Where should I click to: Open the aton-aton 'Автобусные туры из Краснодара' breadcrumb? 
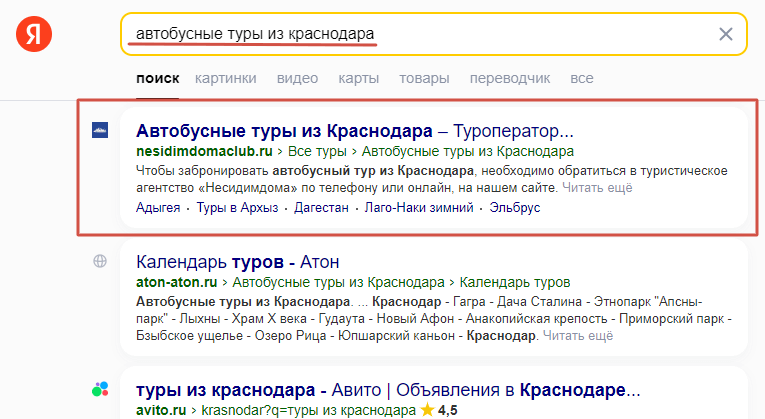coord(338,282)
